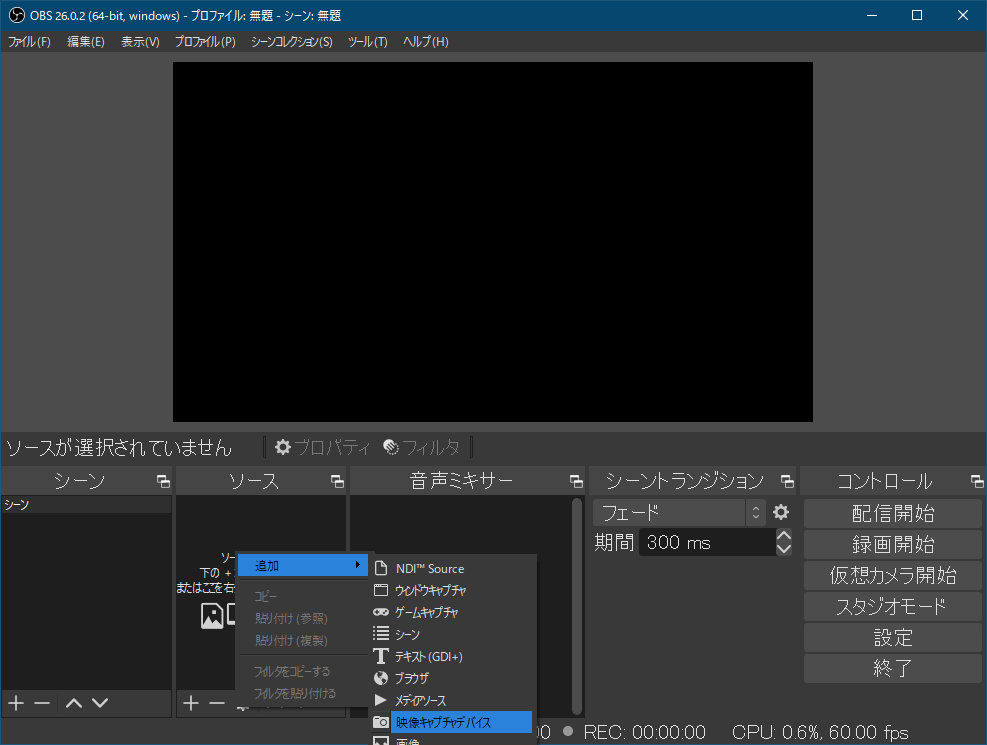This screenshot has height=745, width=987.
Task: Pop out the 音声ミキサー panel
Action: click(577, 480)
